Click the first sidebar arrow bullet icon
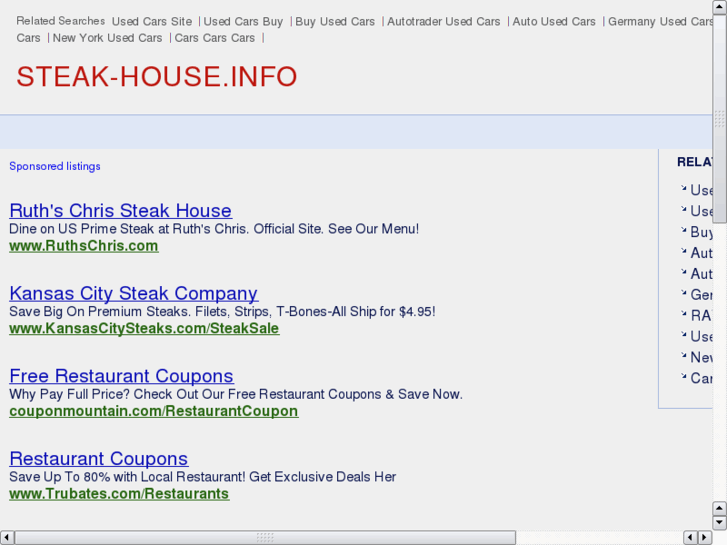This screenshot has width=727, height=545. coord(683,188)
